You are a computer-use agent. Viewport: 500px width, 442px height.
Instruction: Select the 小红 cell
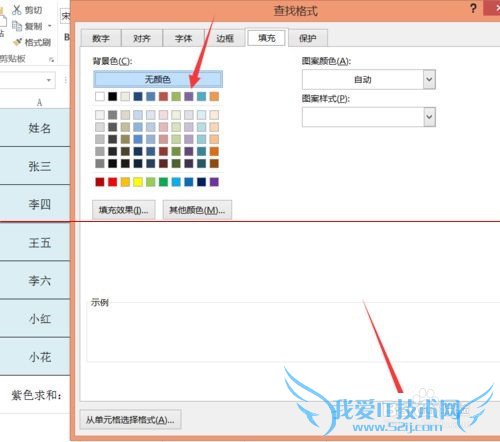pyautogui.click(x=35, y=318)
